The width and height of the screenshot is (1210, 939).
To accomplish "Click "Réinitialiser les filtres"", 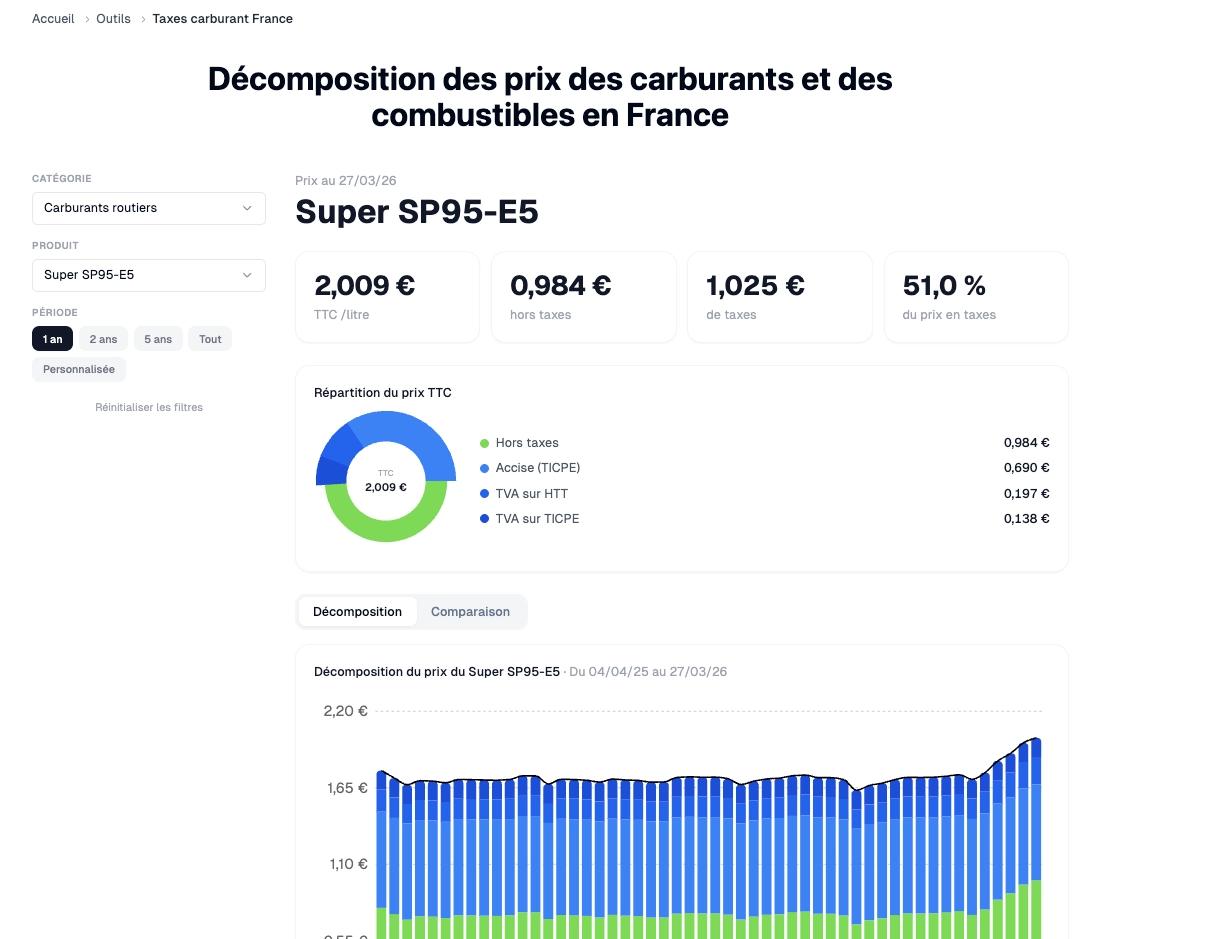I will (x=148, y=407).
